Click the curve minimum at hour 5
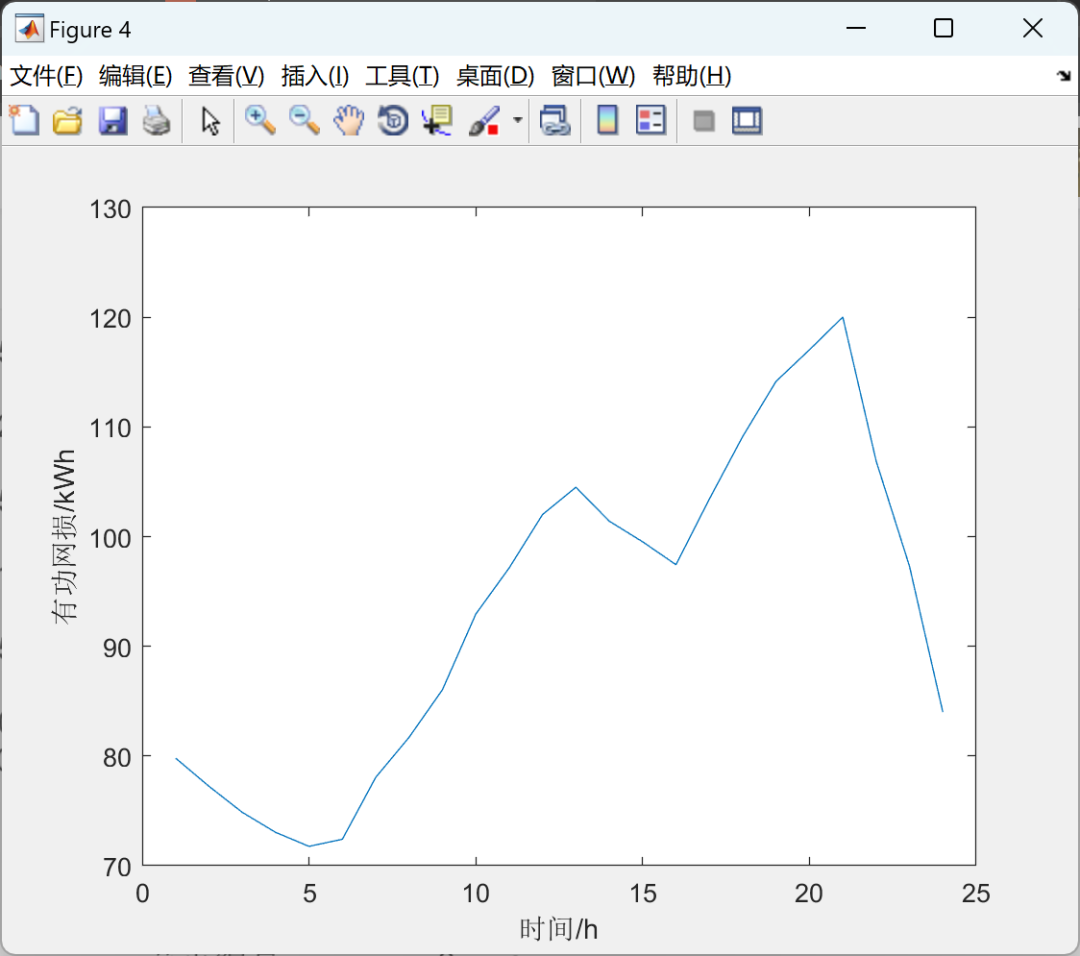 309,846
